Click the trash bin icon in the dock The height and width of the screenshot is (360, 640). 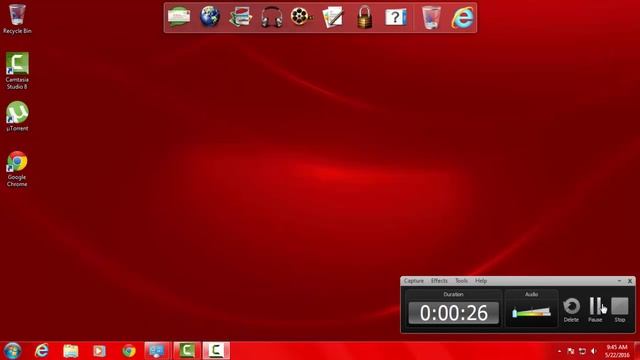point(431,17)
